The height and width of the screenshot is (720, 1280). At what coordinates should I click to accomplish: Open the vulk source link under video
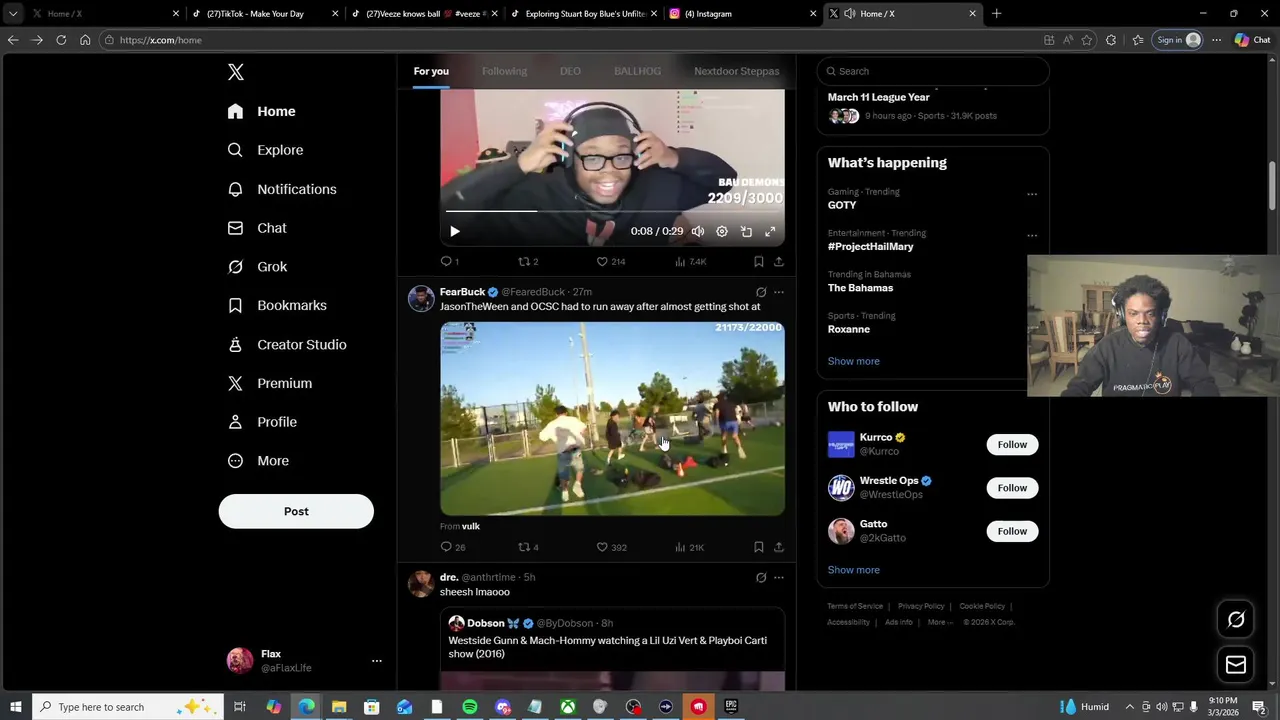(471, 526)
